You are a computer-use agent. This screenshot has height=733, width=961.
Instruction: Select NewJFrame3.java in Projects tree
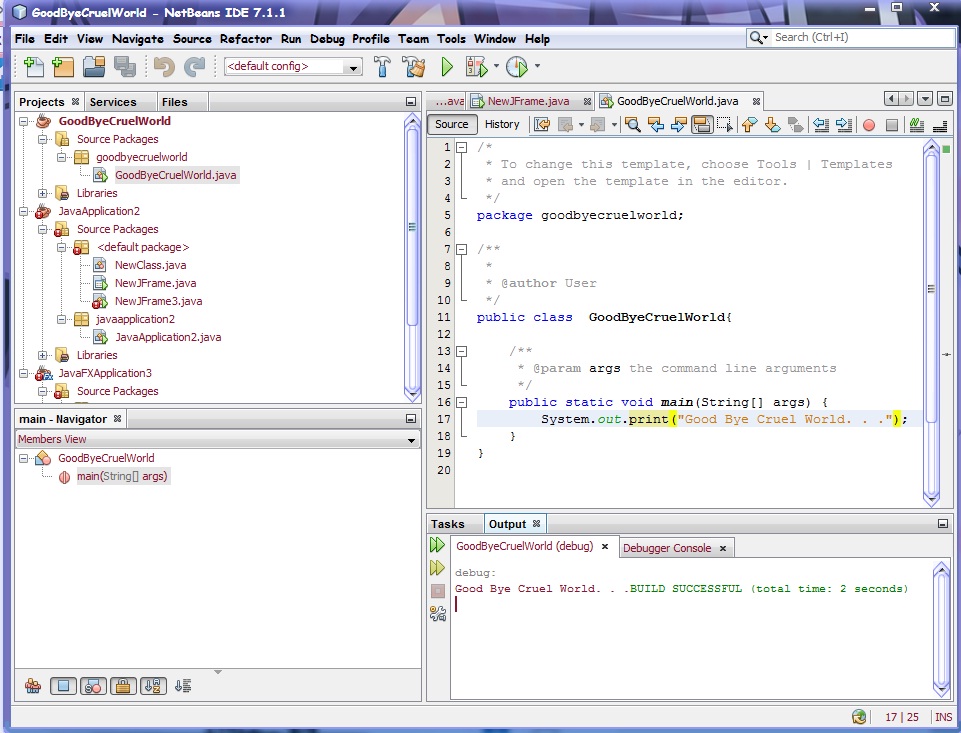(x=158, y=301)
